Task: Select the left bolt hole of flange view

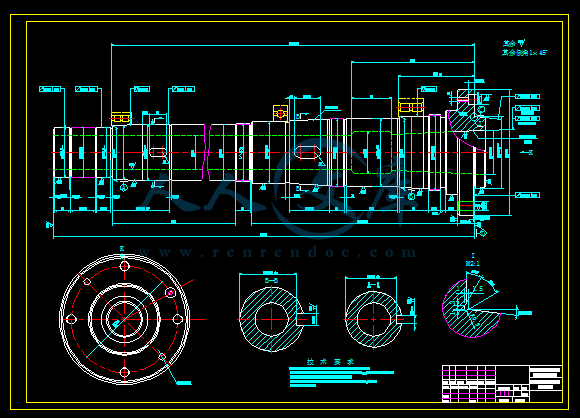Action: [x=71, y=319]
